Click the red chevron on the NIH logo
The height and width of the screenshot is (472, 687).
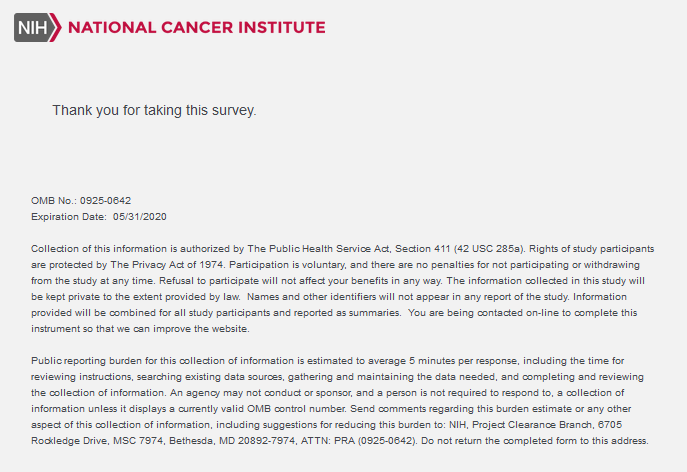click(x=56, y=28)
